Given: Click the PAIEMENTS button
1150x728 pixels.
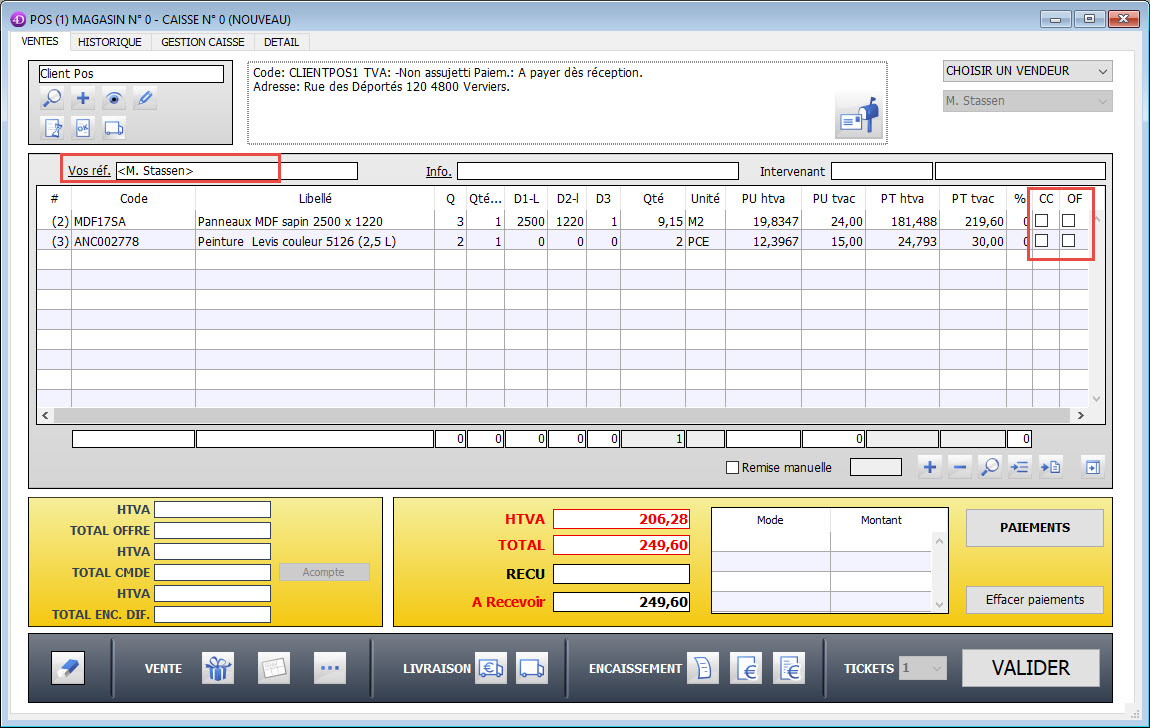Looking at the screenshot, I should tap(1034, 528).
